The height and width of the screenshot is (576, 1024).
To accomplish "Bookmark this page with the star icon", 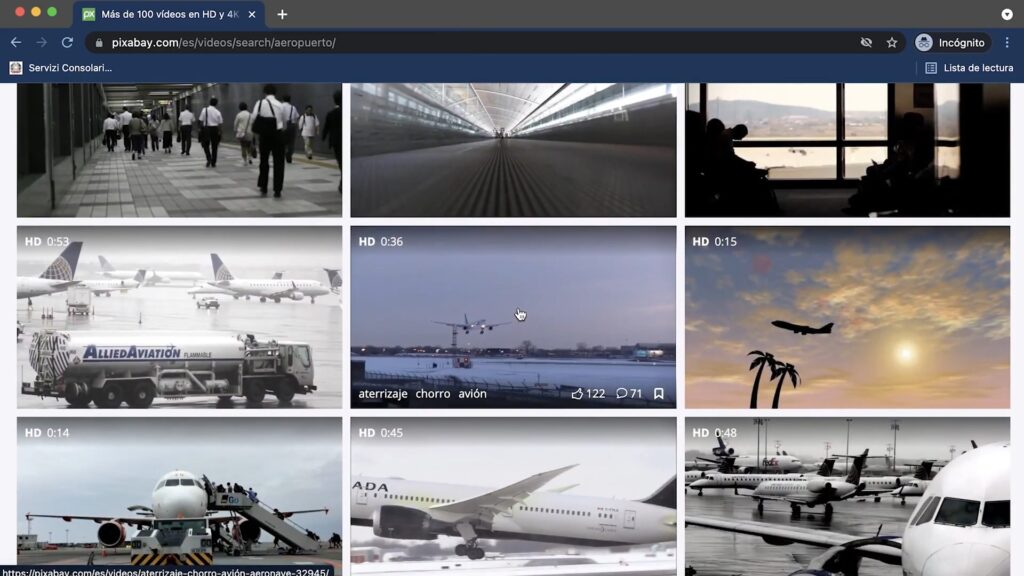I will click(x=892, y=42).
